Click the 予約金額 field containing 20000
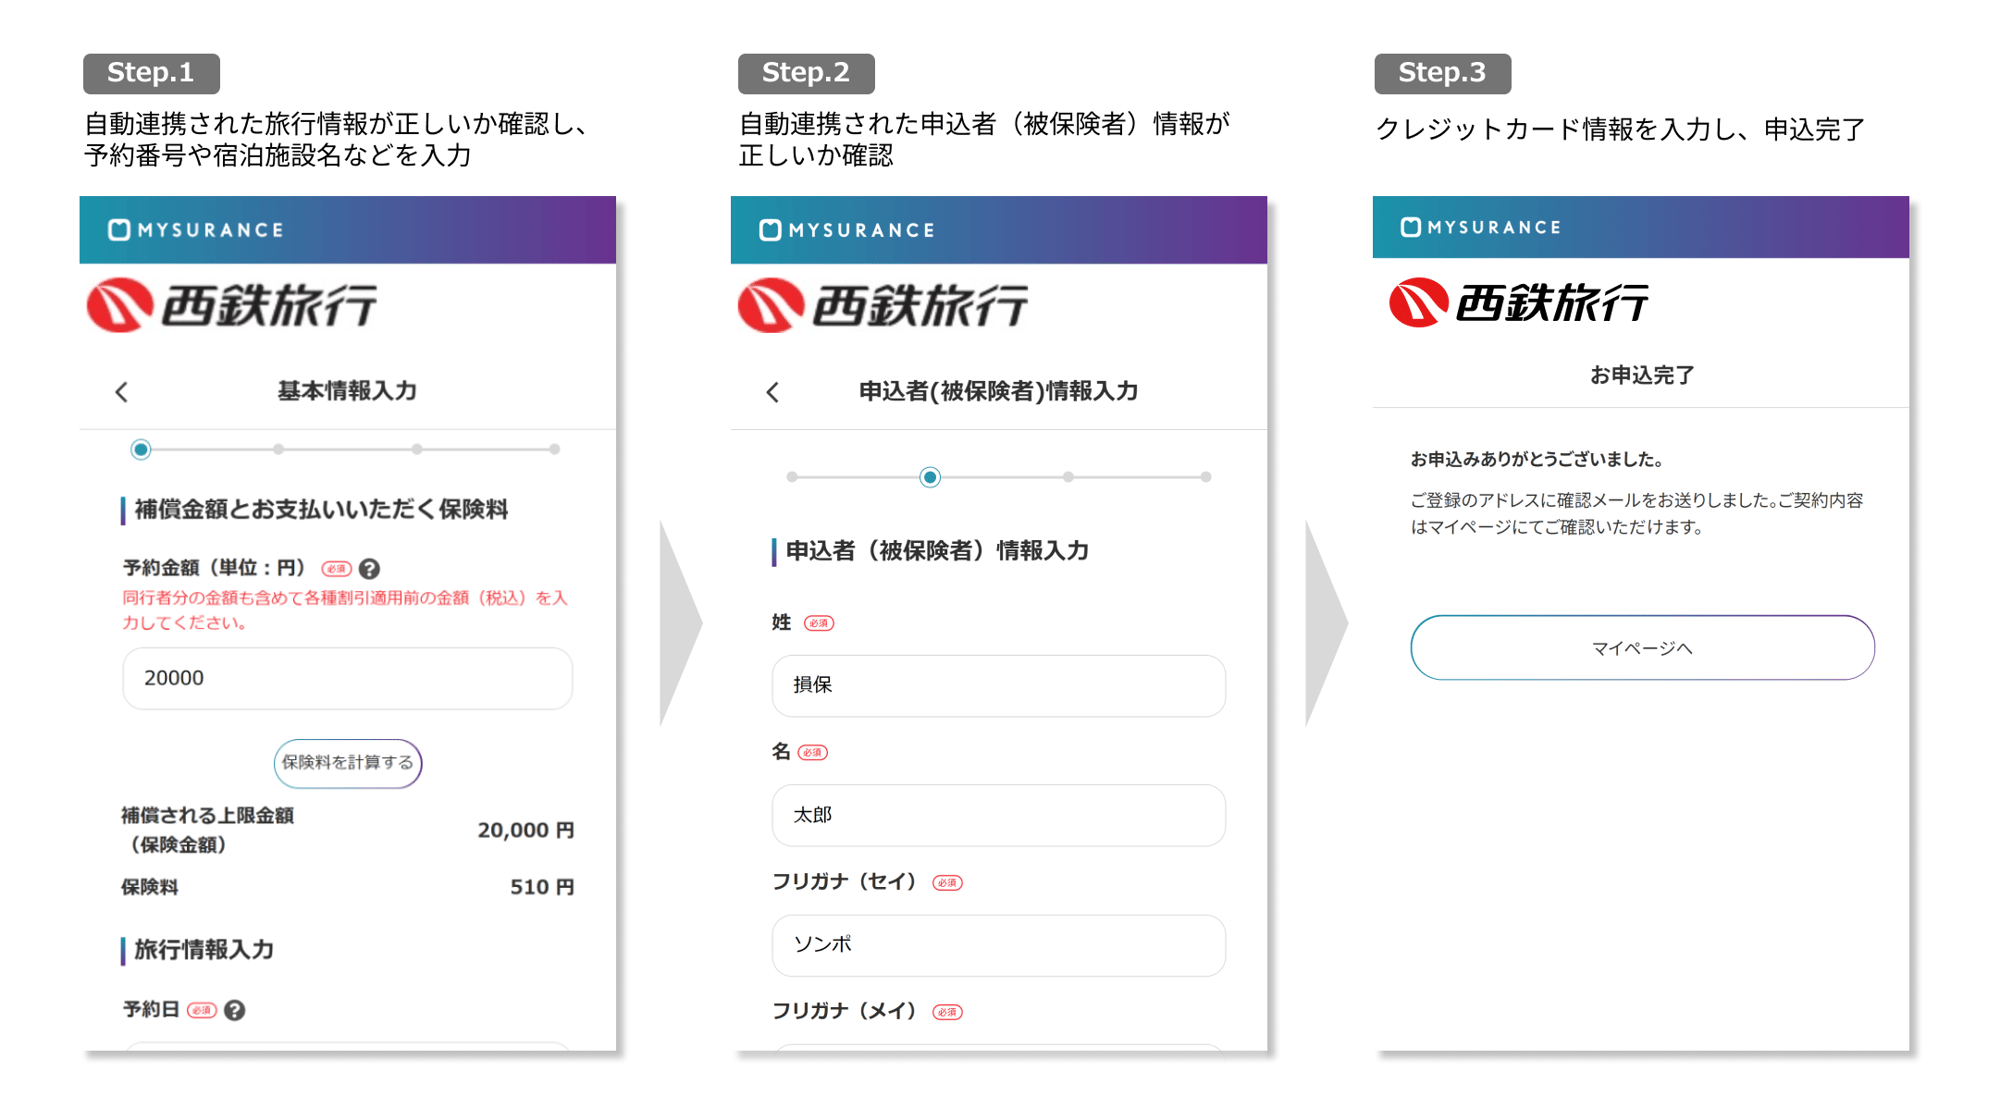The height and width of the screenshot is (1108, 2000). point(348,678)
